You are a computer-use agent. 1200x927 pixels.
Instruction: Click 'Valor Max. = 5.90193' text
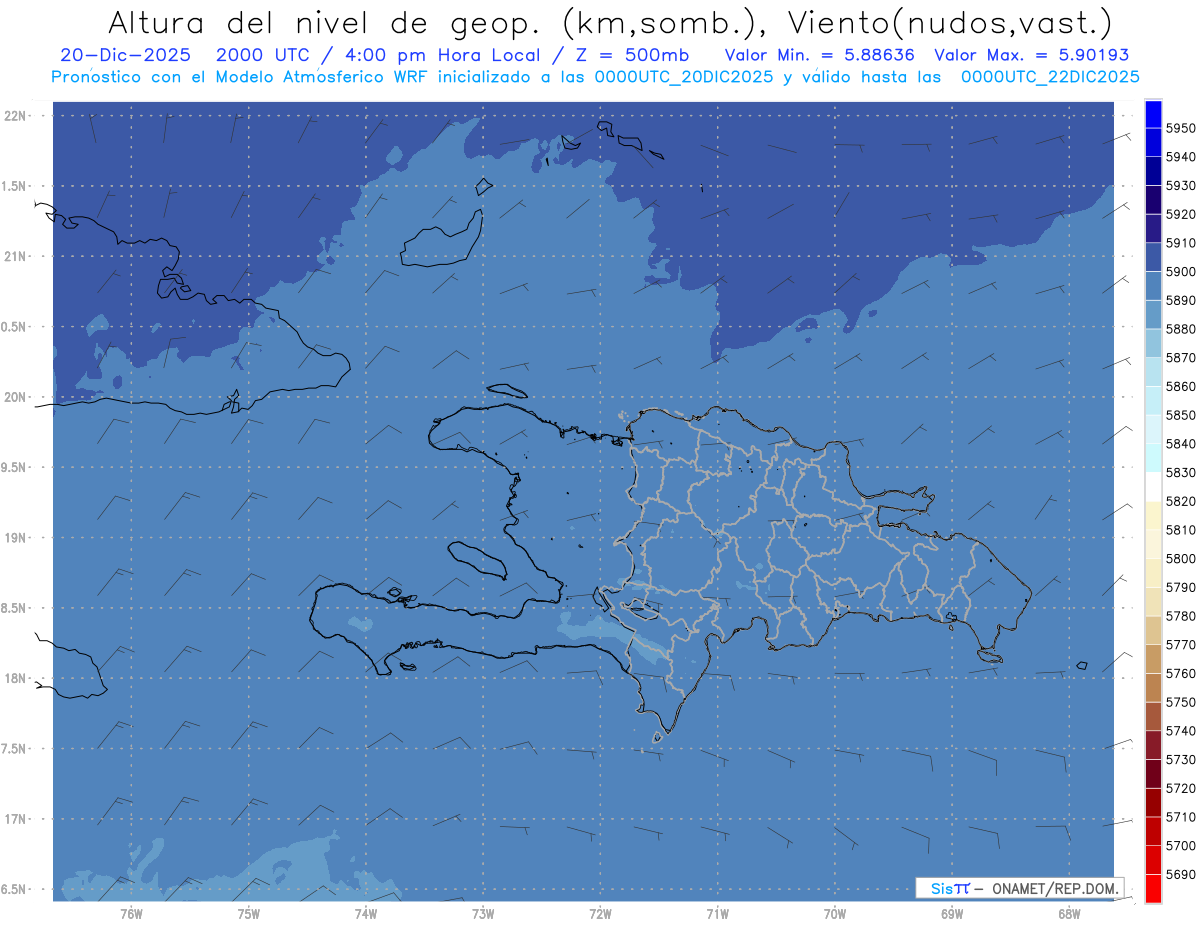click(1032, 56)
